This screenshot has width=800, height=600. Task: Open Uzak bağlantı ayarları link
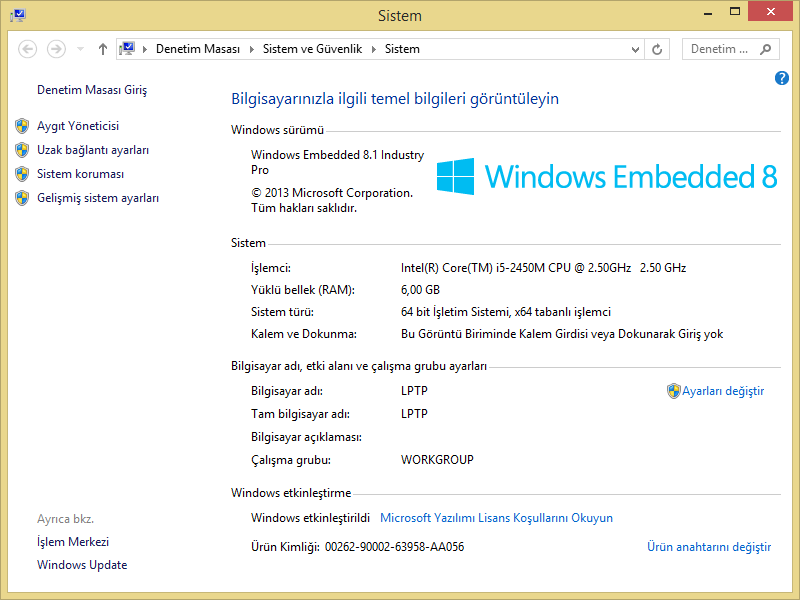tap(93, 150)
